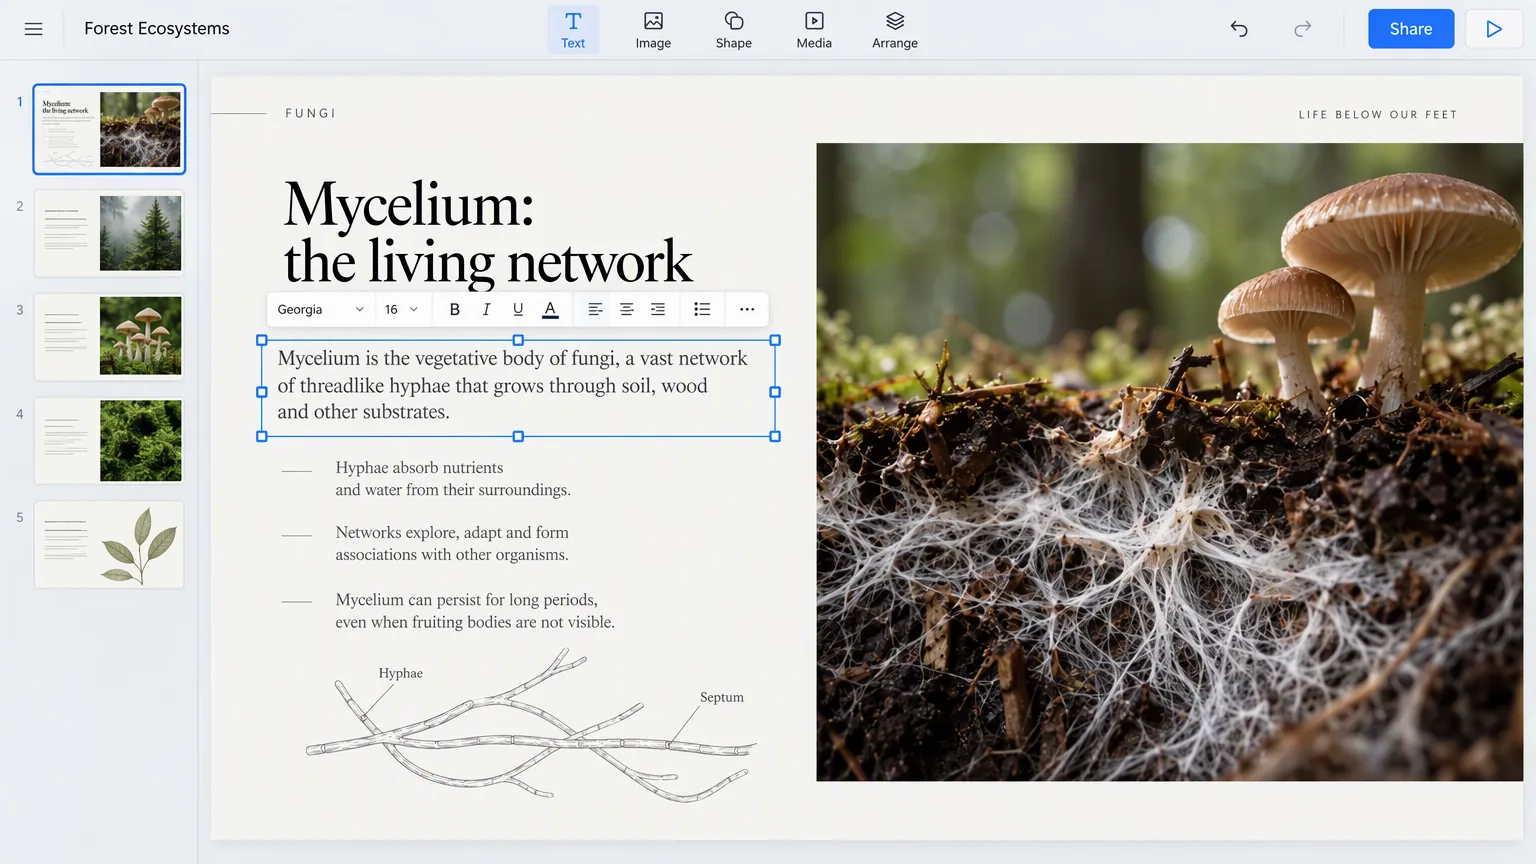Redo the last undone action
The width and height of the screenshot is (1536, 864).
(1302, 29)
